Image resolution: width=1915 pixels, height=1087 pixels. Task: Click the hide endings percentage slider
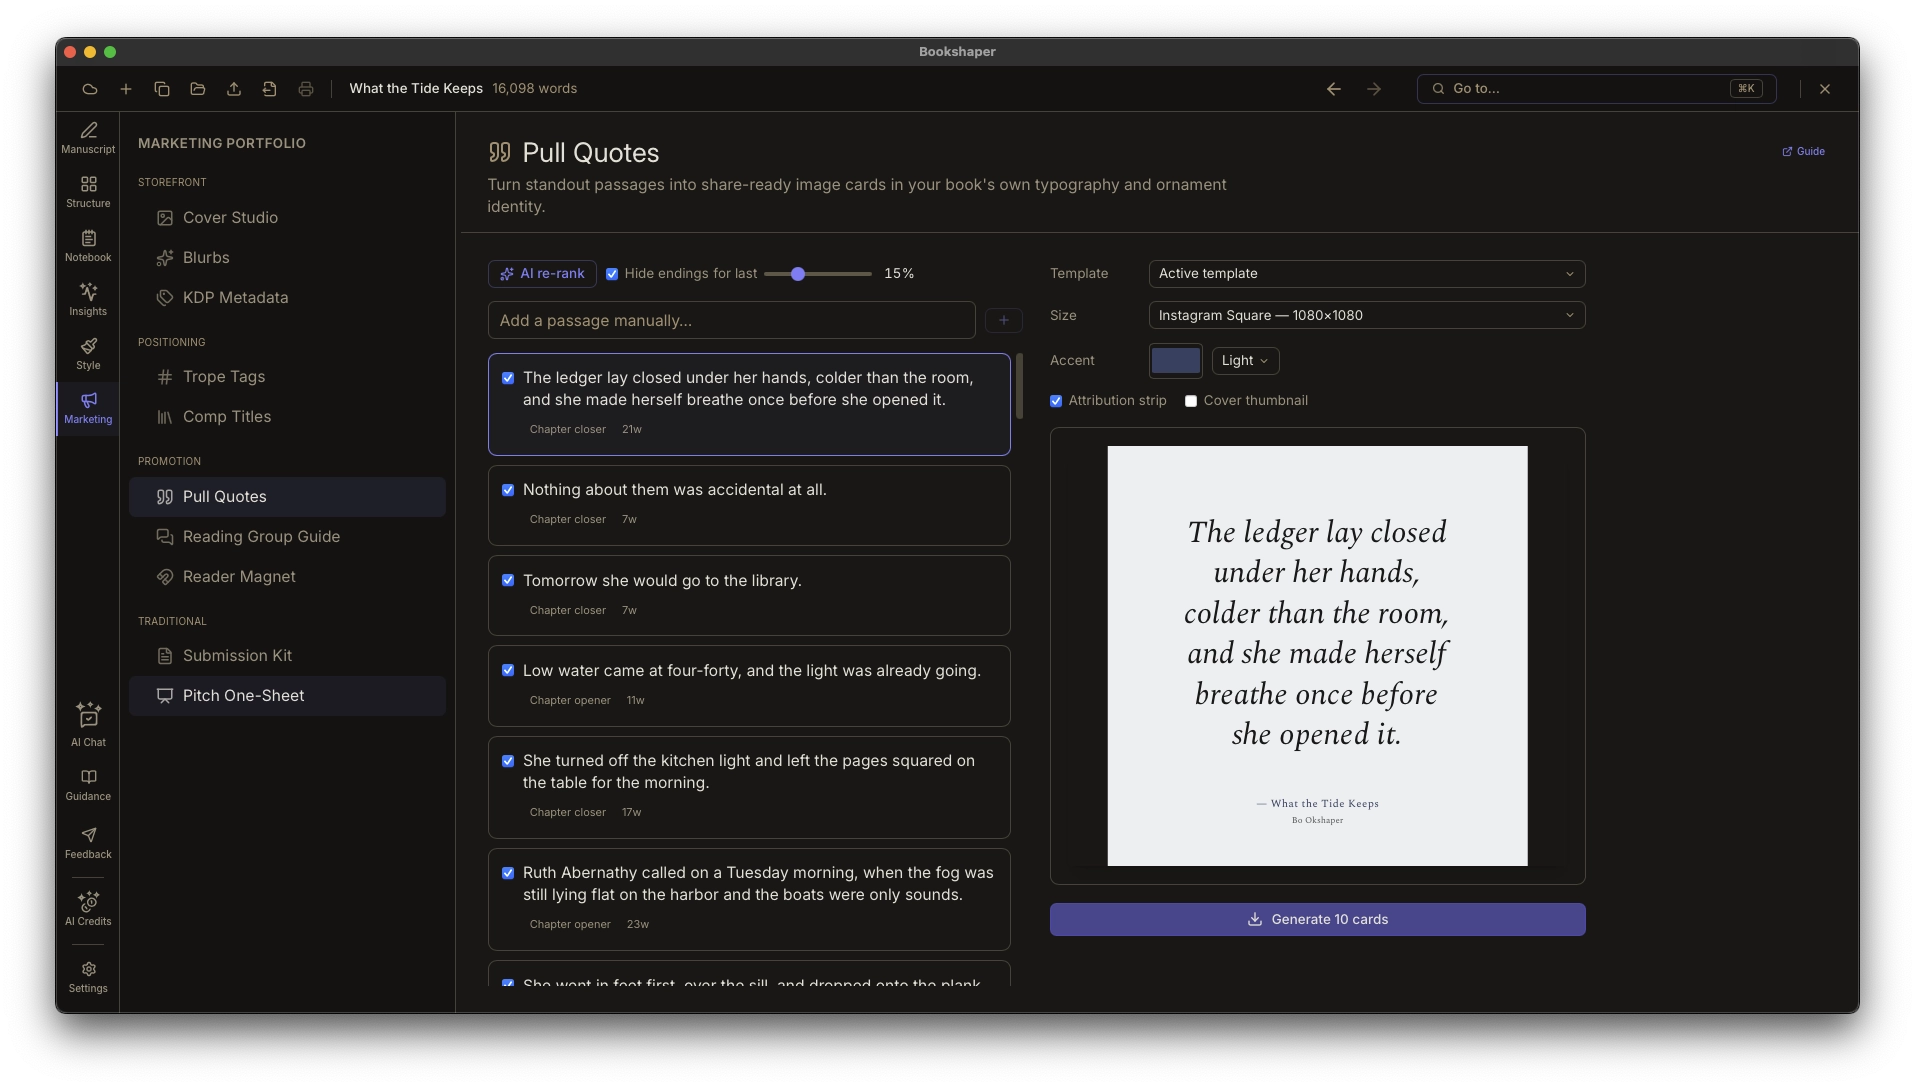click(818, 274)
